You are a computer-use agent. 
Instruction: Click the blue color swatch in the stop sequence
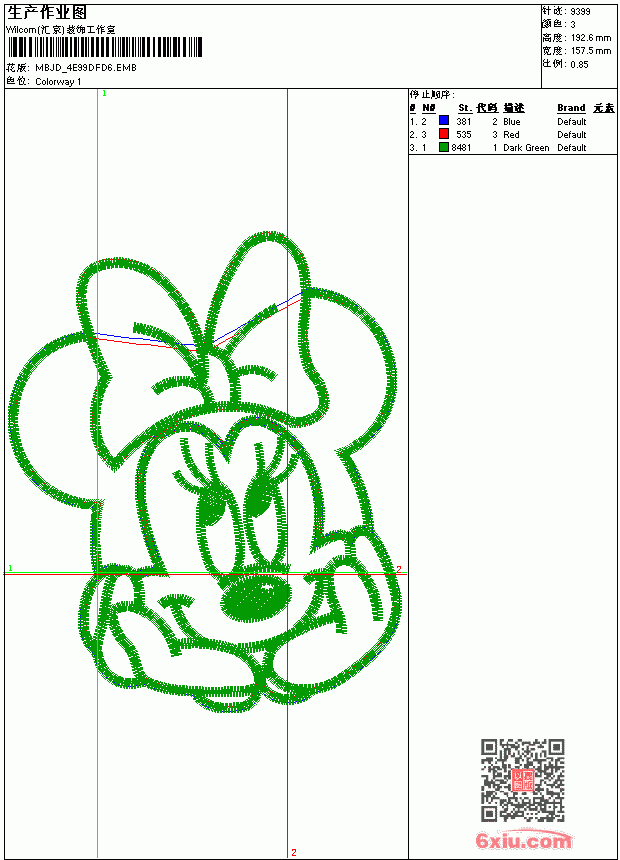point(444,121)
